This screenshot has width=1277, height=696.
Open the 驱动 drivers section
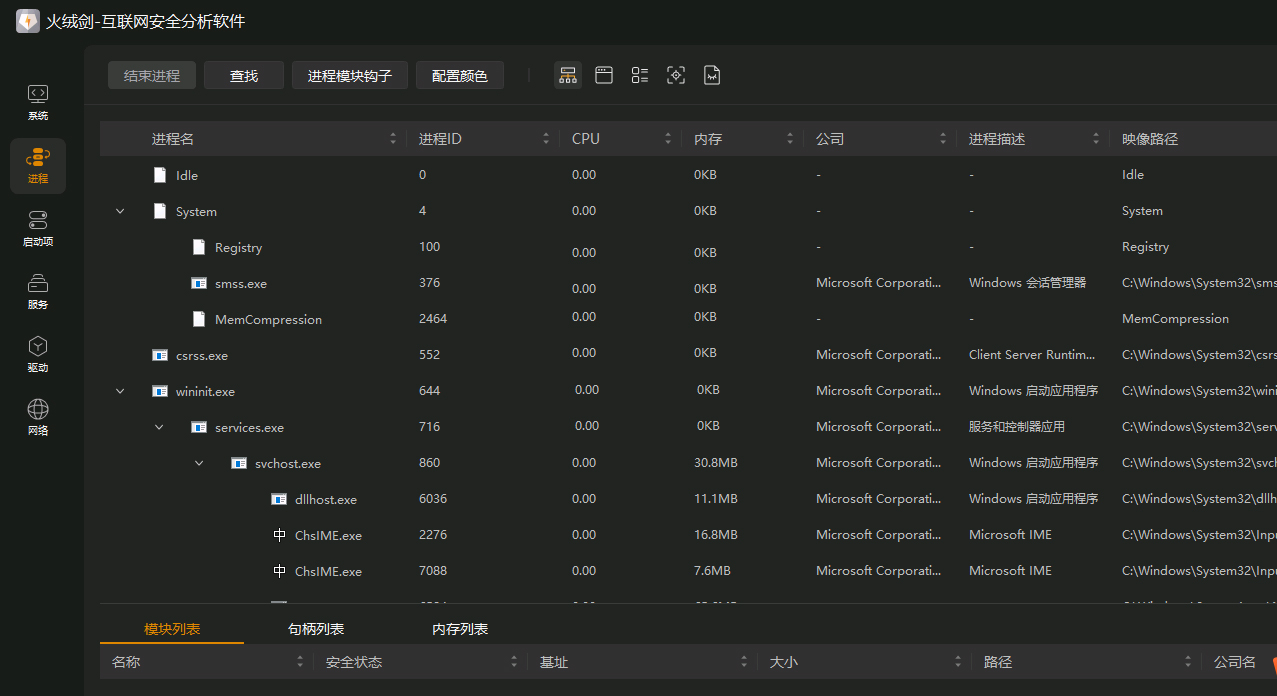coord(38,354)
